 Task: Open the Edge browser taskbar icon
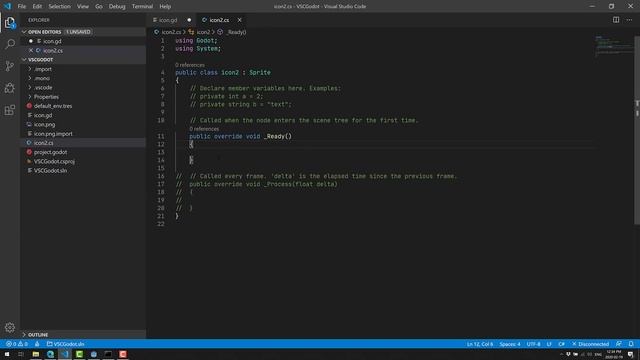click(50, 354)
